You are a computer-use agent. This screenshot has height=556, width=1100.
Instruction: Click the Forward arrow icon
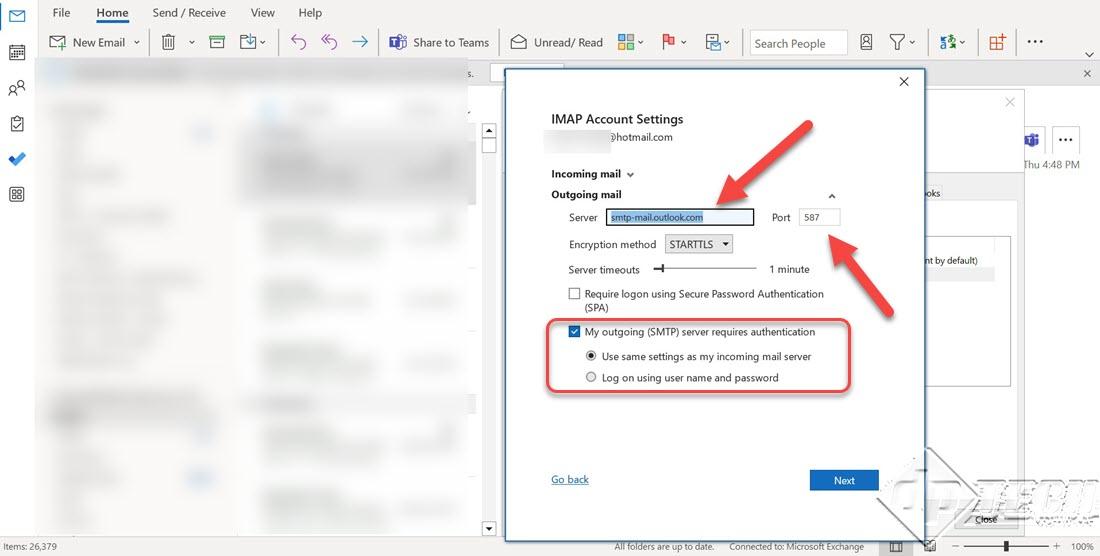[360, 42]
